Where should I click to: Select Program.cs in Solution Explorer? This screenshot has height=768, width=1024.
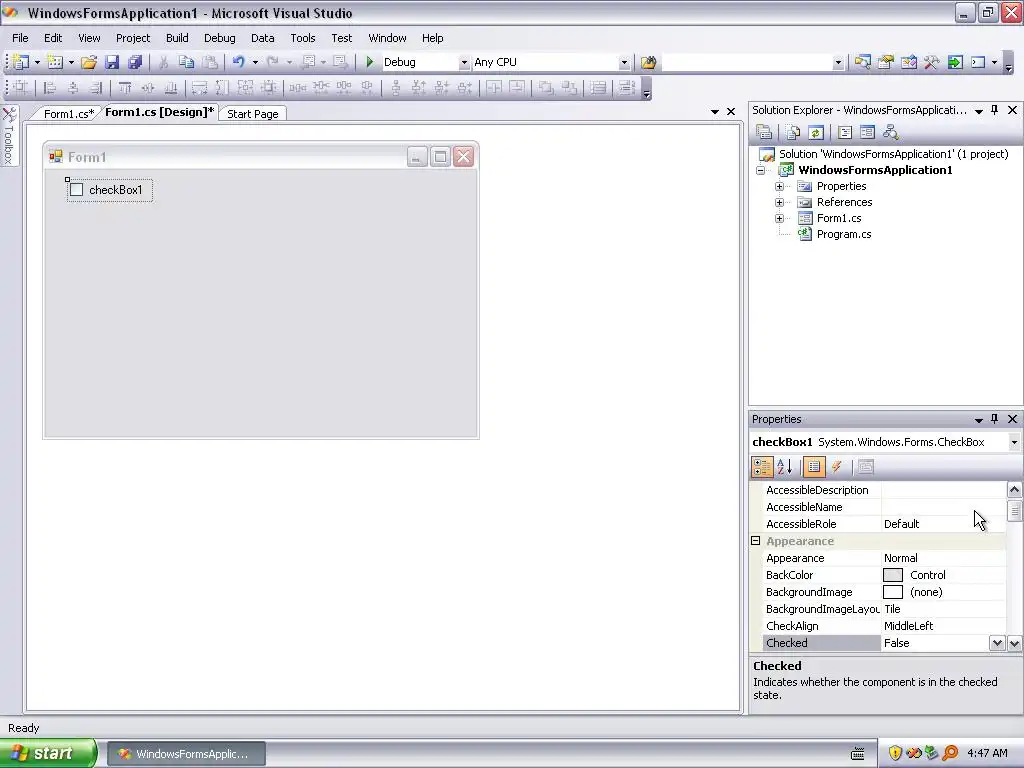pos(844,234)
